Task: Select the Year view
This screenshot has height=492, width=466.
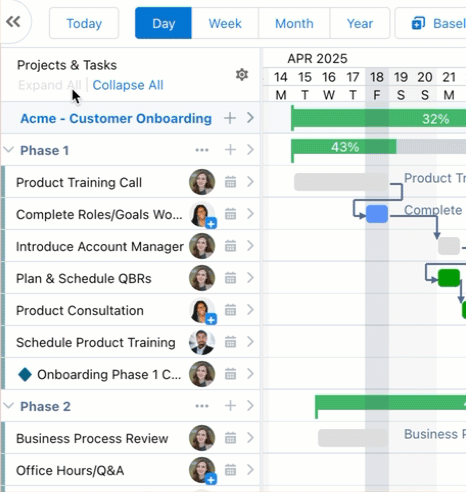Action: pos(360,23)
